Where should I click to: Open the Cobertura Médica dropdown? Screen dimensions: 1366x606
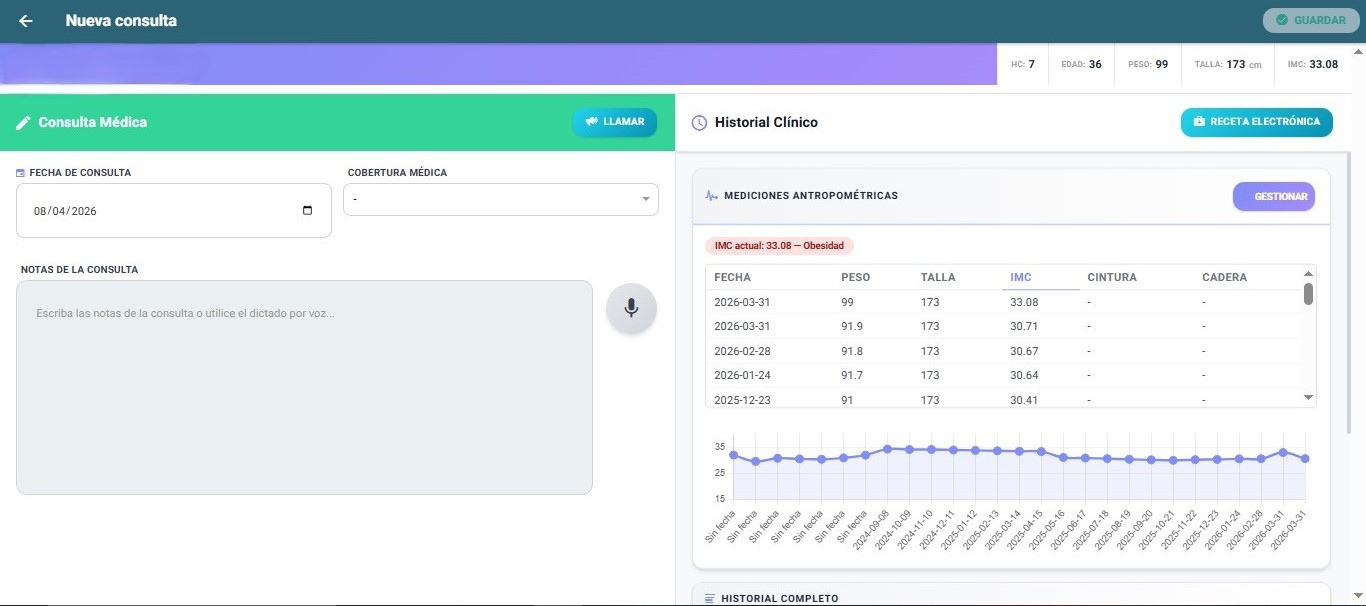point(501,200)
